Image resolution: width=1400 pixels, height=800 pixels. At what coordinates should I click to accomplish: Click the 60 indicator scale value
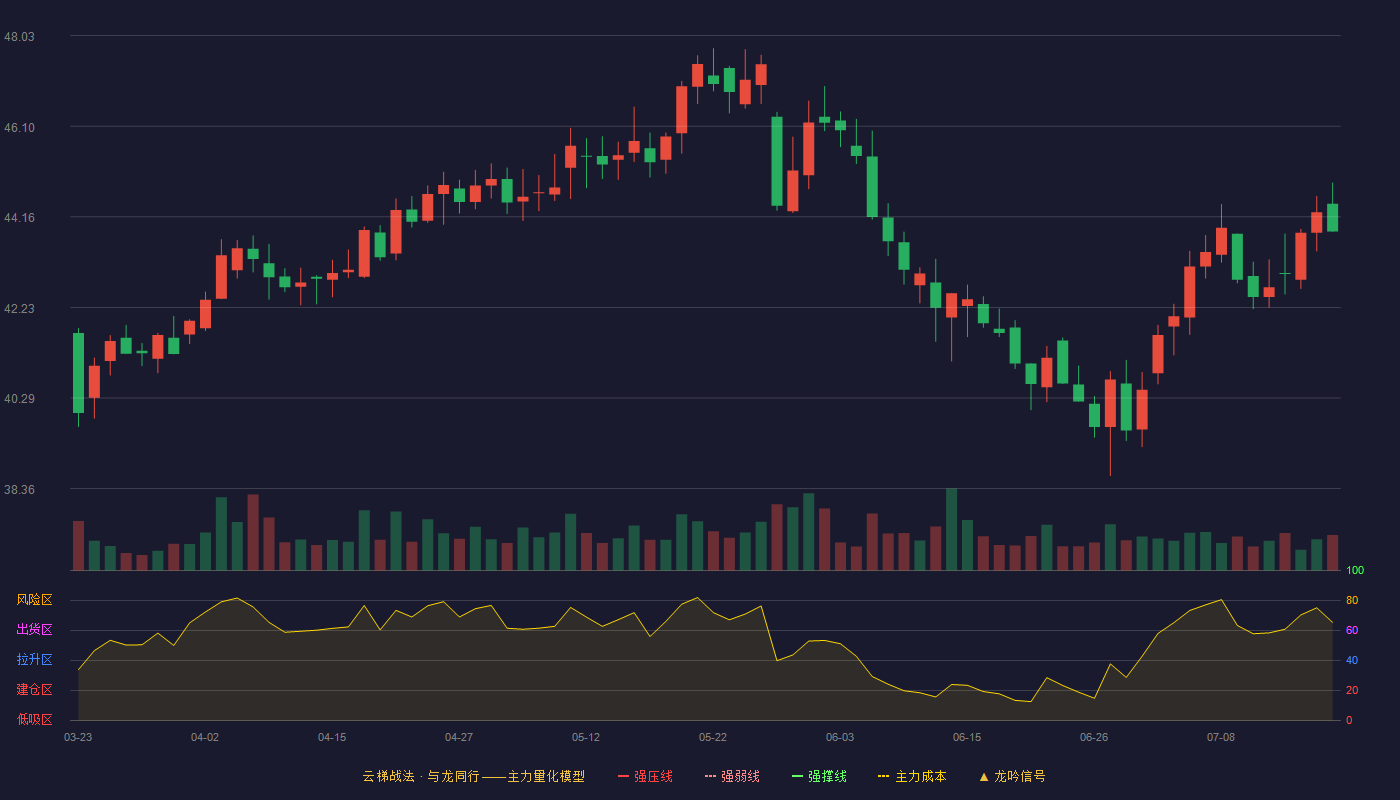(x=1352, y=630)
